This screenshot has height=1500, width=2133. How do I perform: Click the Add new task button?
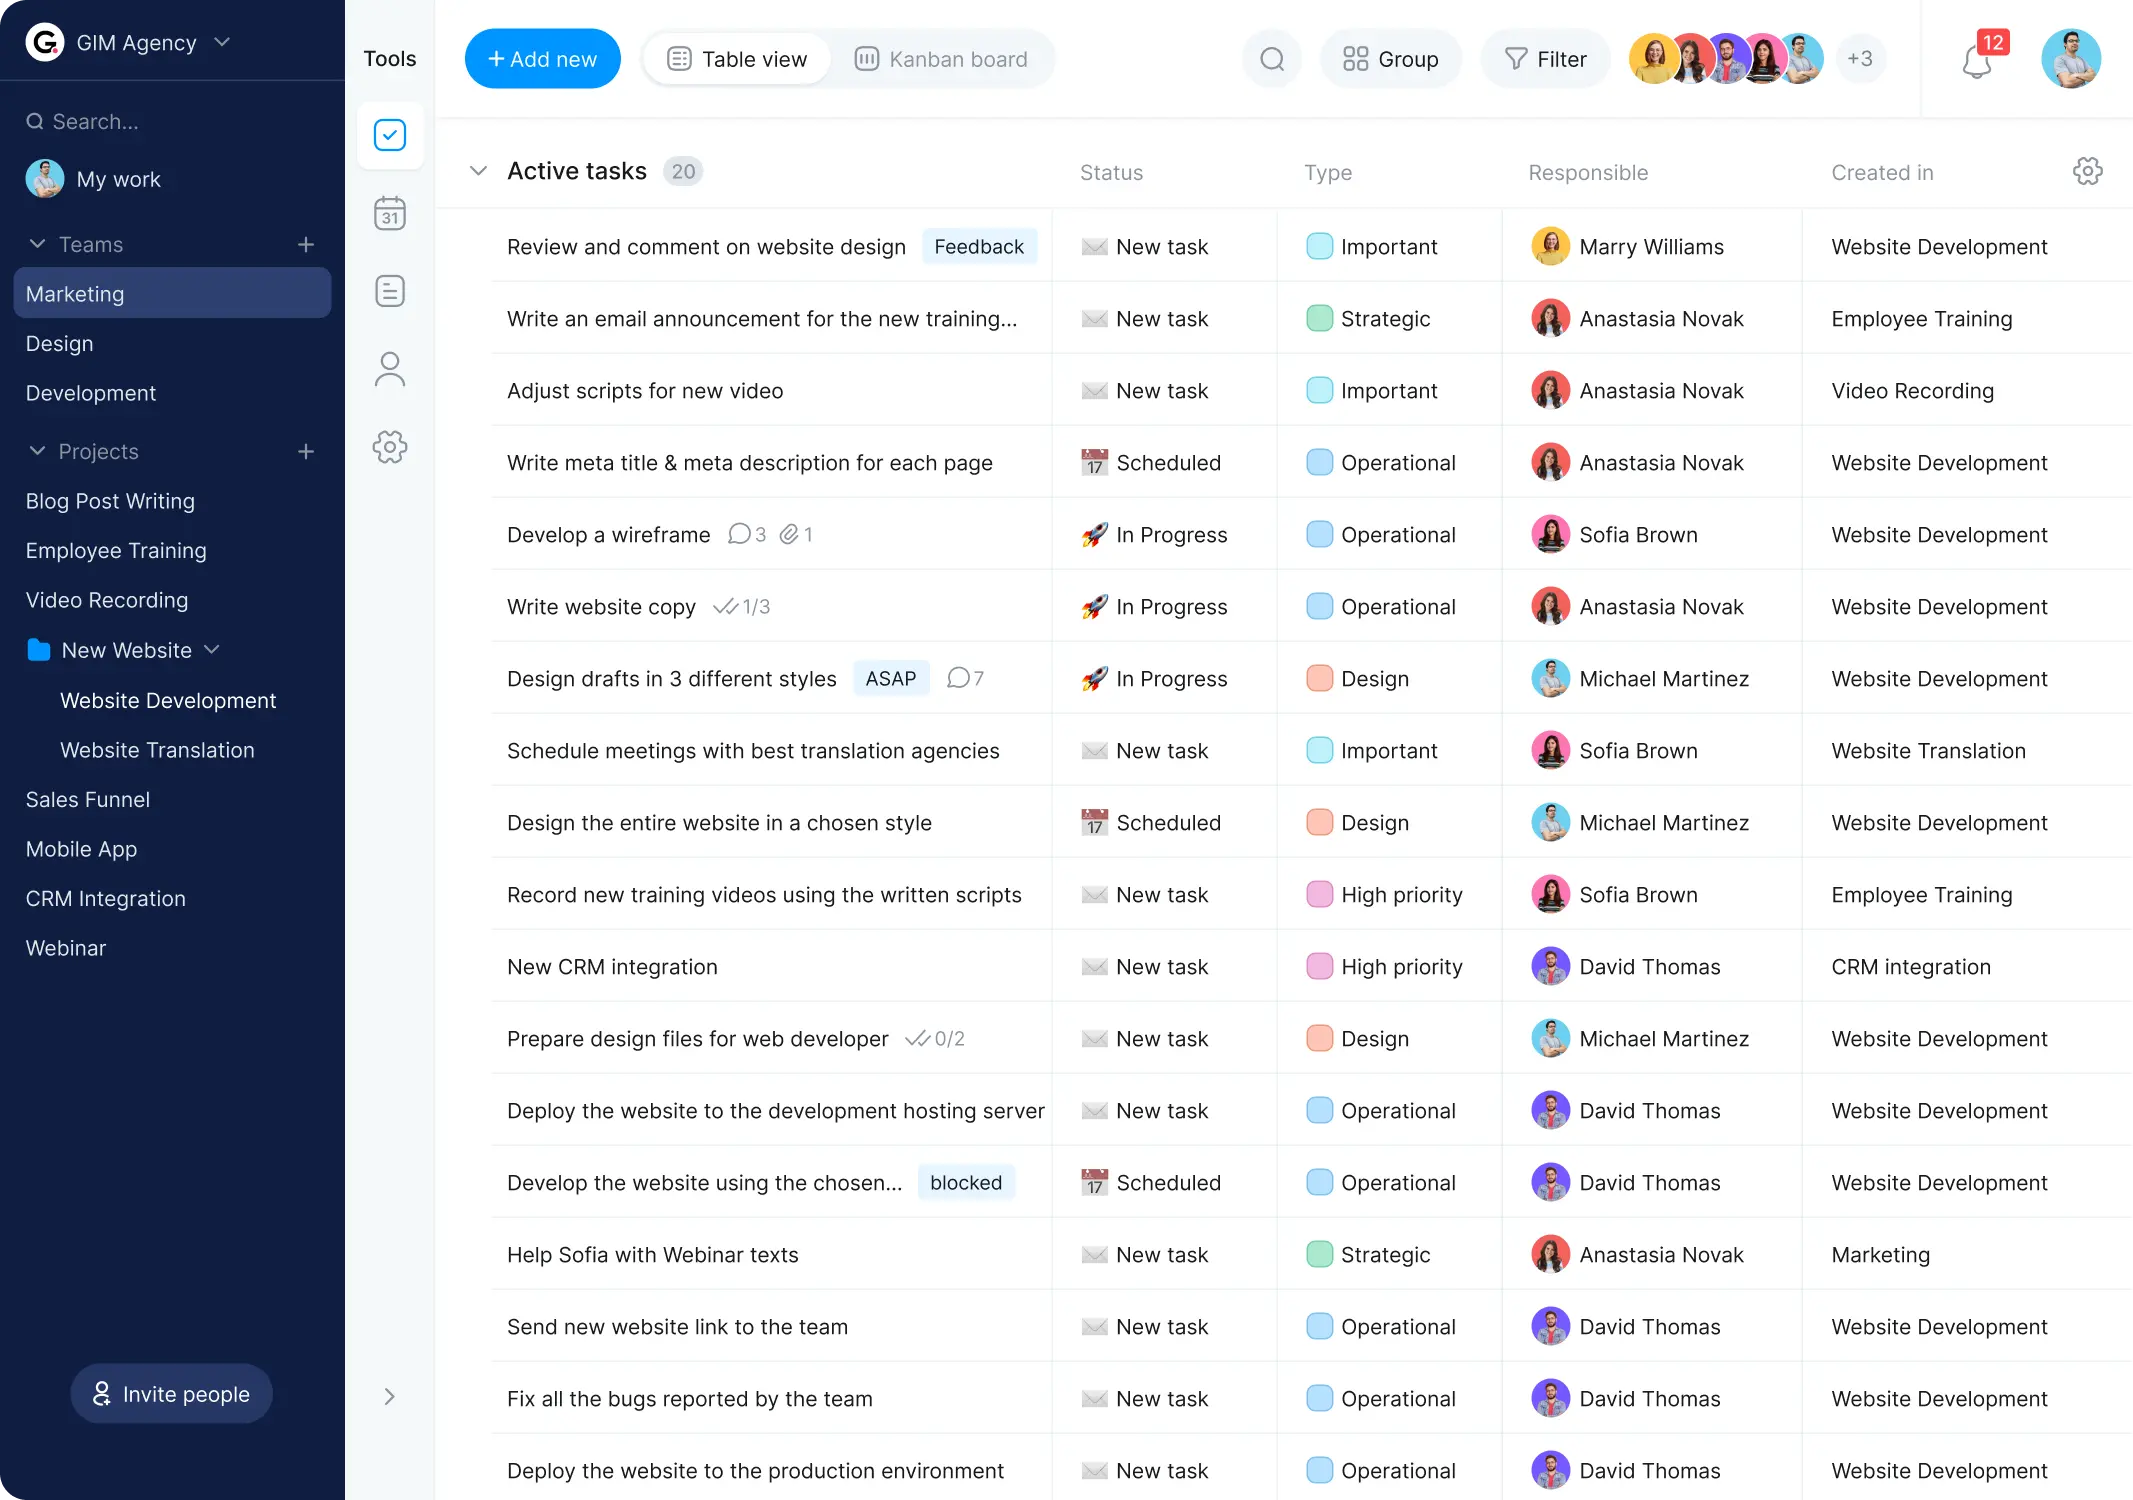tap(544, 58)
